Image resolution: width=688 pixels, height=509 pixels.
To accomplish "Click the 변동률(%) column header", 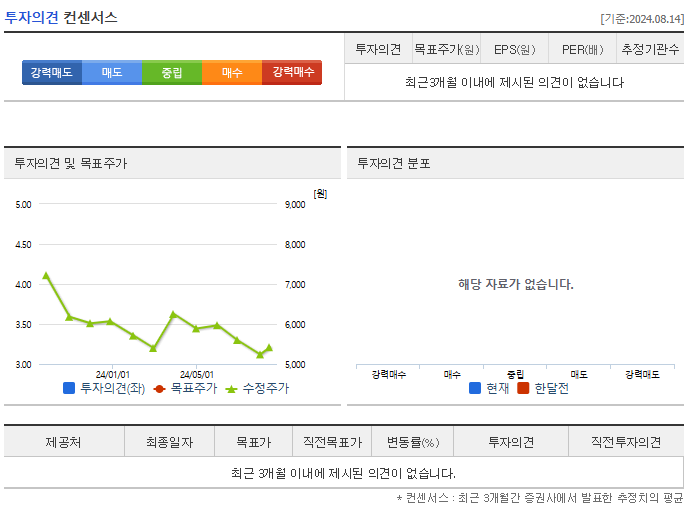I will [412, 442].
